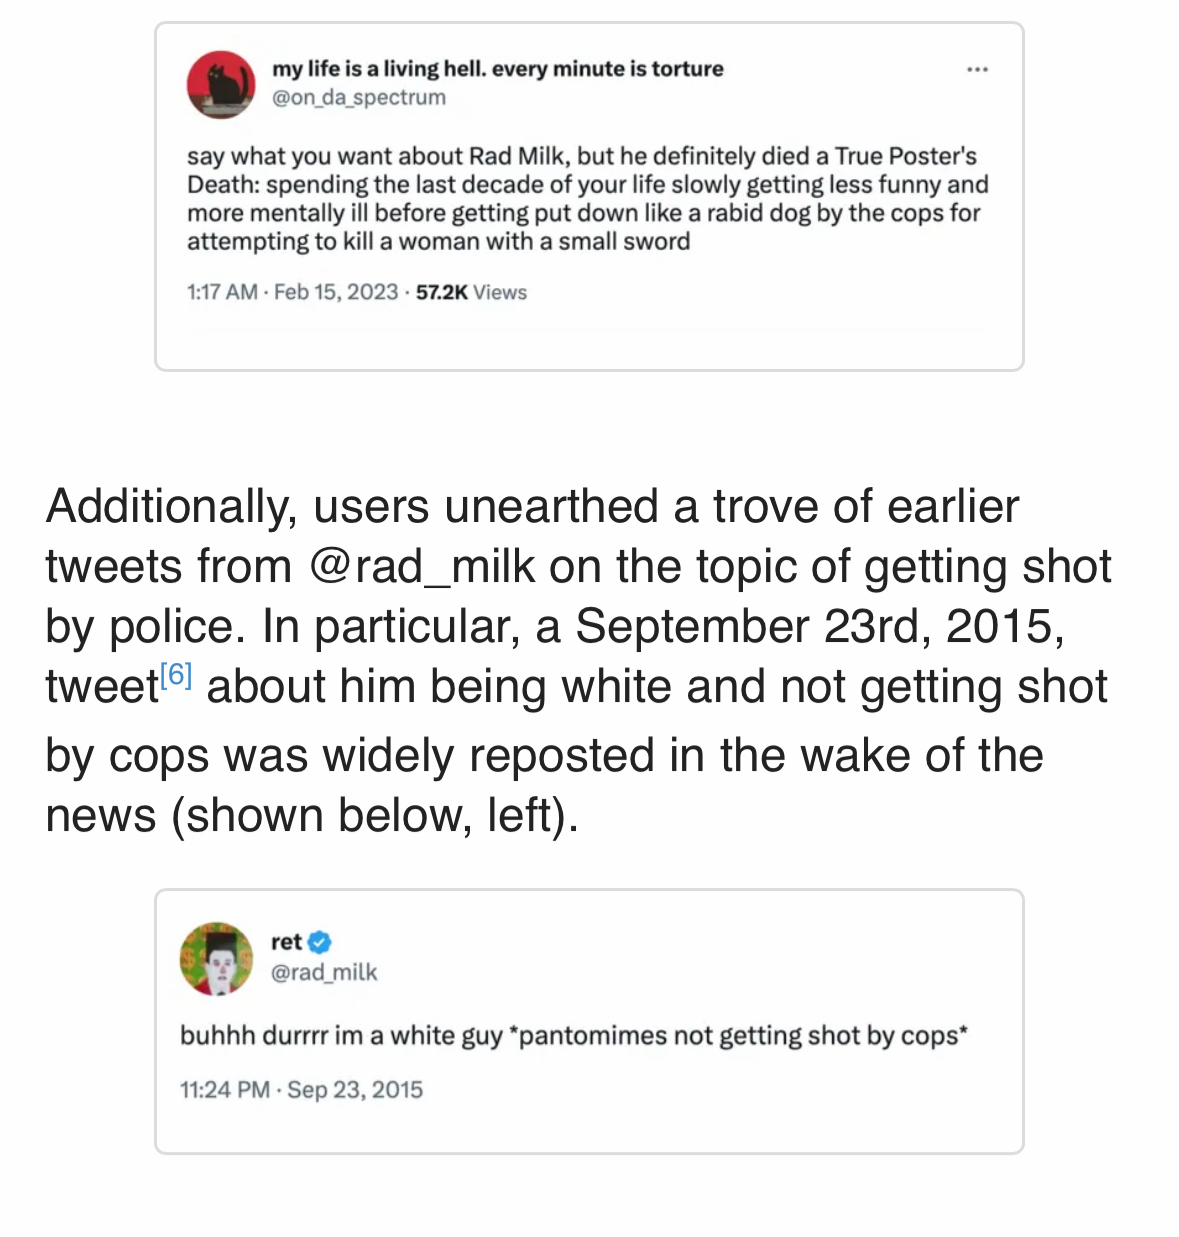Click the 11:24 PM tweet time

pos(225,1090)
